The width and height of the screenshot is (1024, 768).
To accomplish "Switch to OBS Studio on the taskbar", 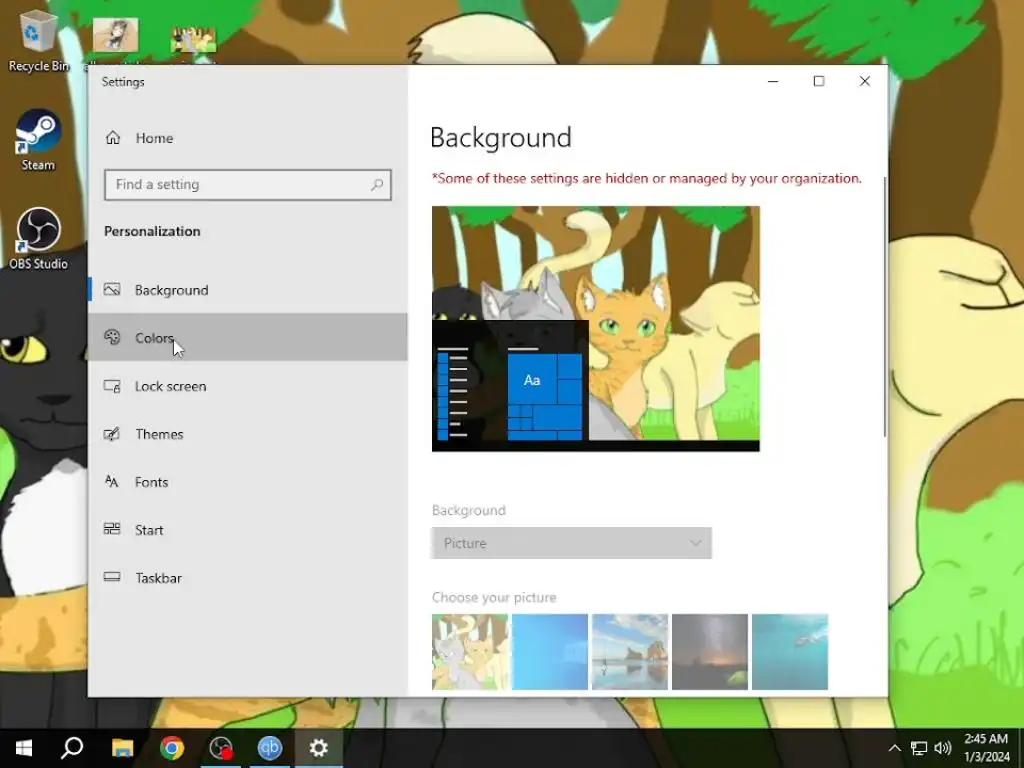I will 221,748.
